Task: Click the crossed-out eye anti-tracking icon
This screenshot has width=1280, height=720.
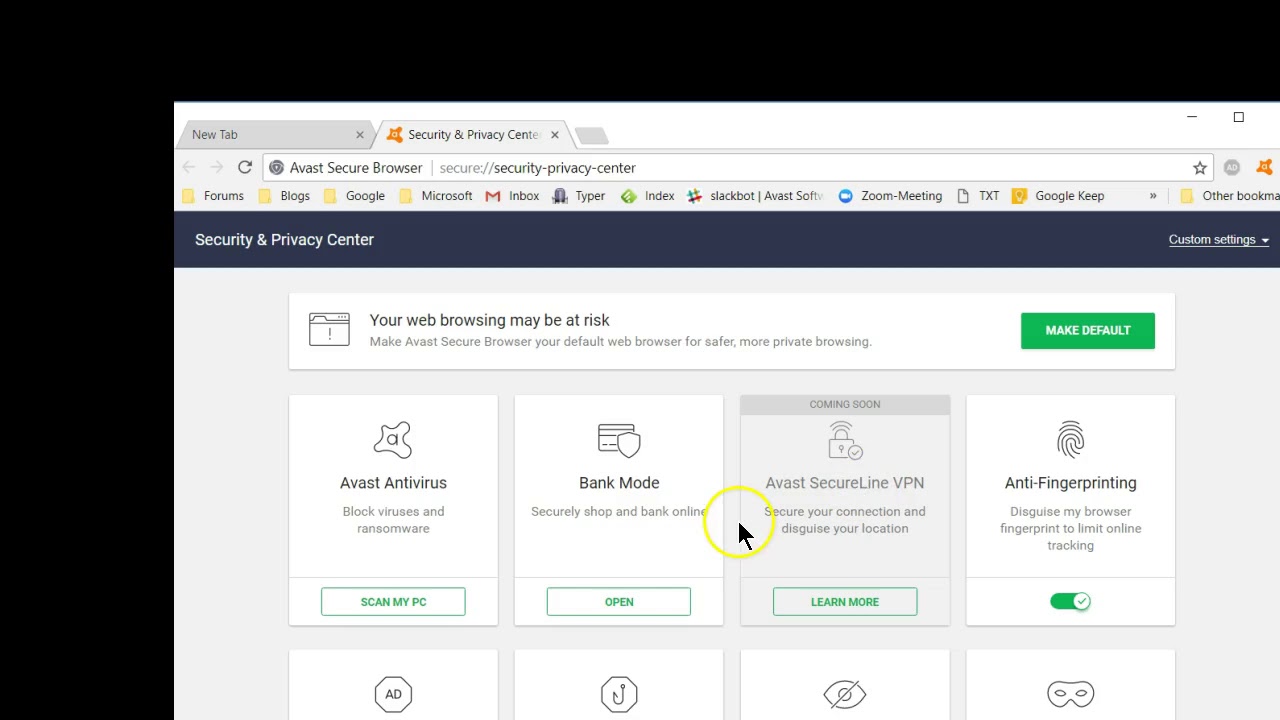Action: (x=845, y=694)
